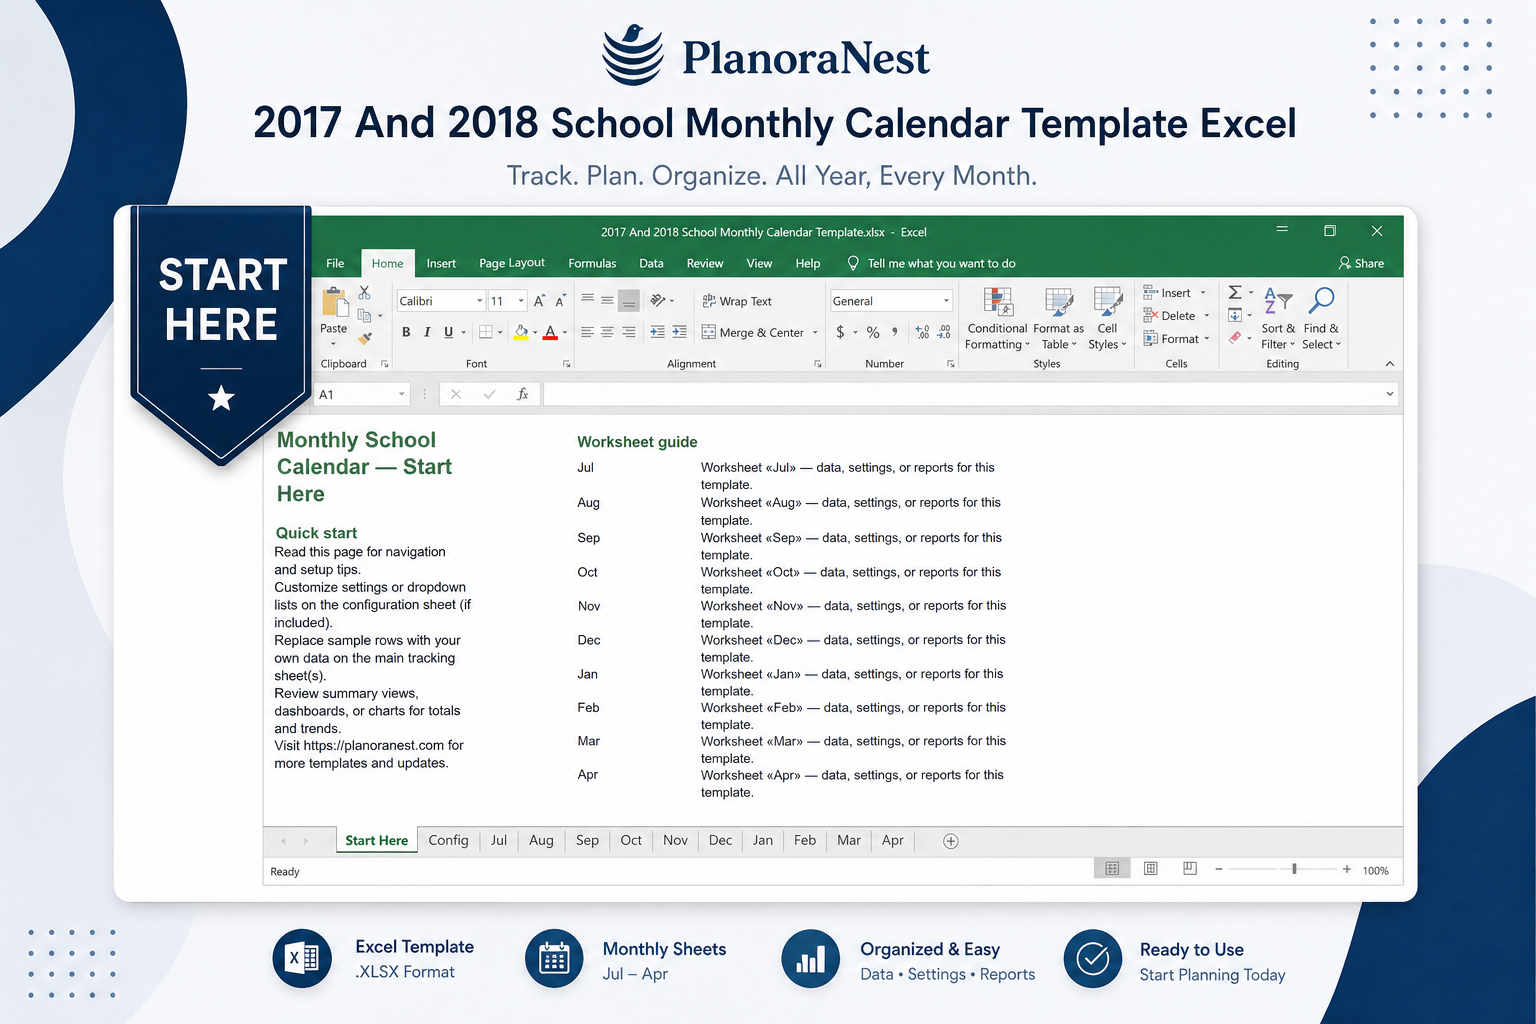Toggle Bold formatting
This screenshot has width=1536, height=1024.
tap(406, 332)
